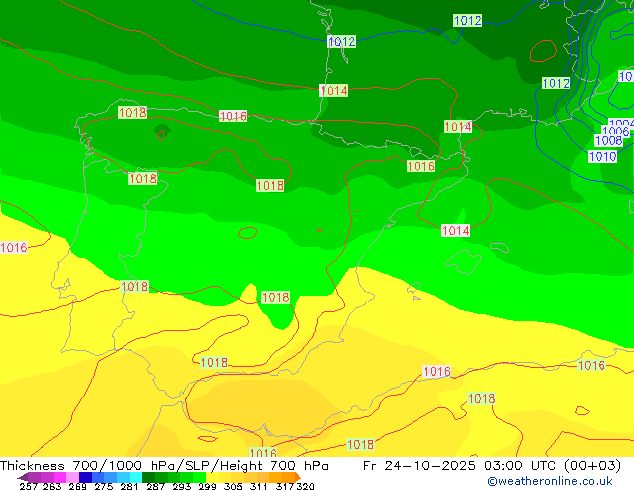Click the legend value 317

(x=285, y=486)
